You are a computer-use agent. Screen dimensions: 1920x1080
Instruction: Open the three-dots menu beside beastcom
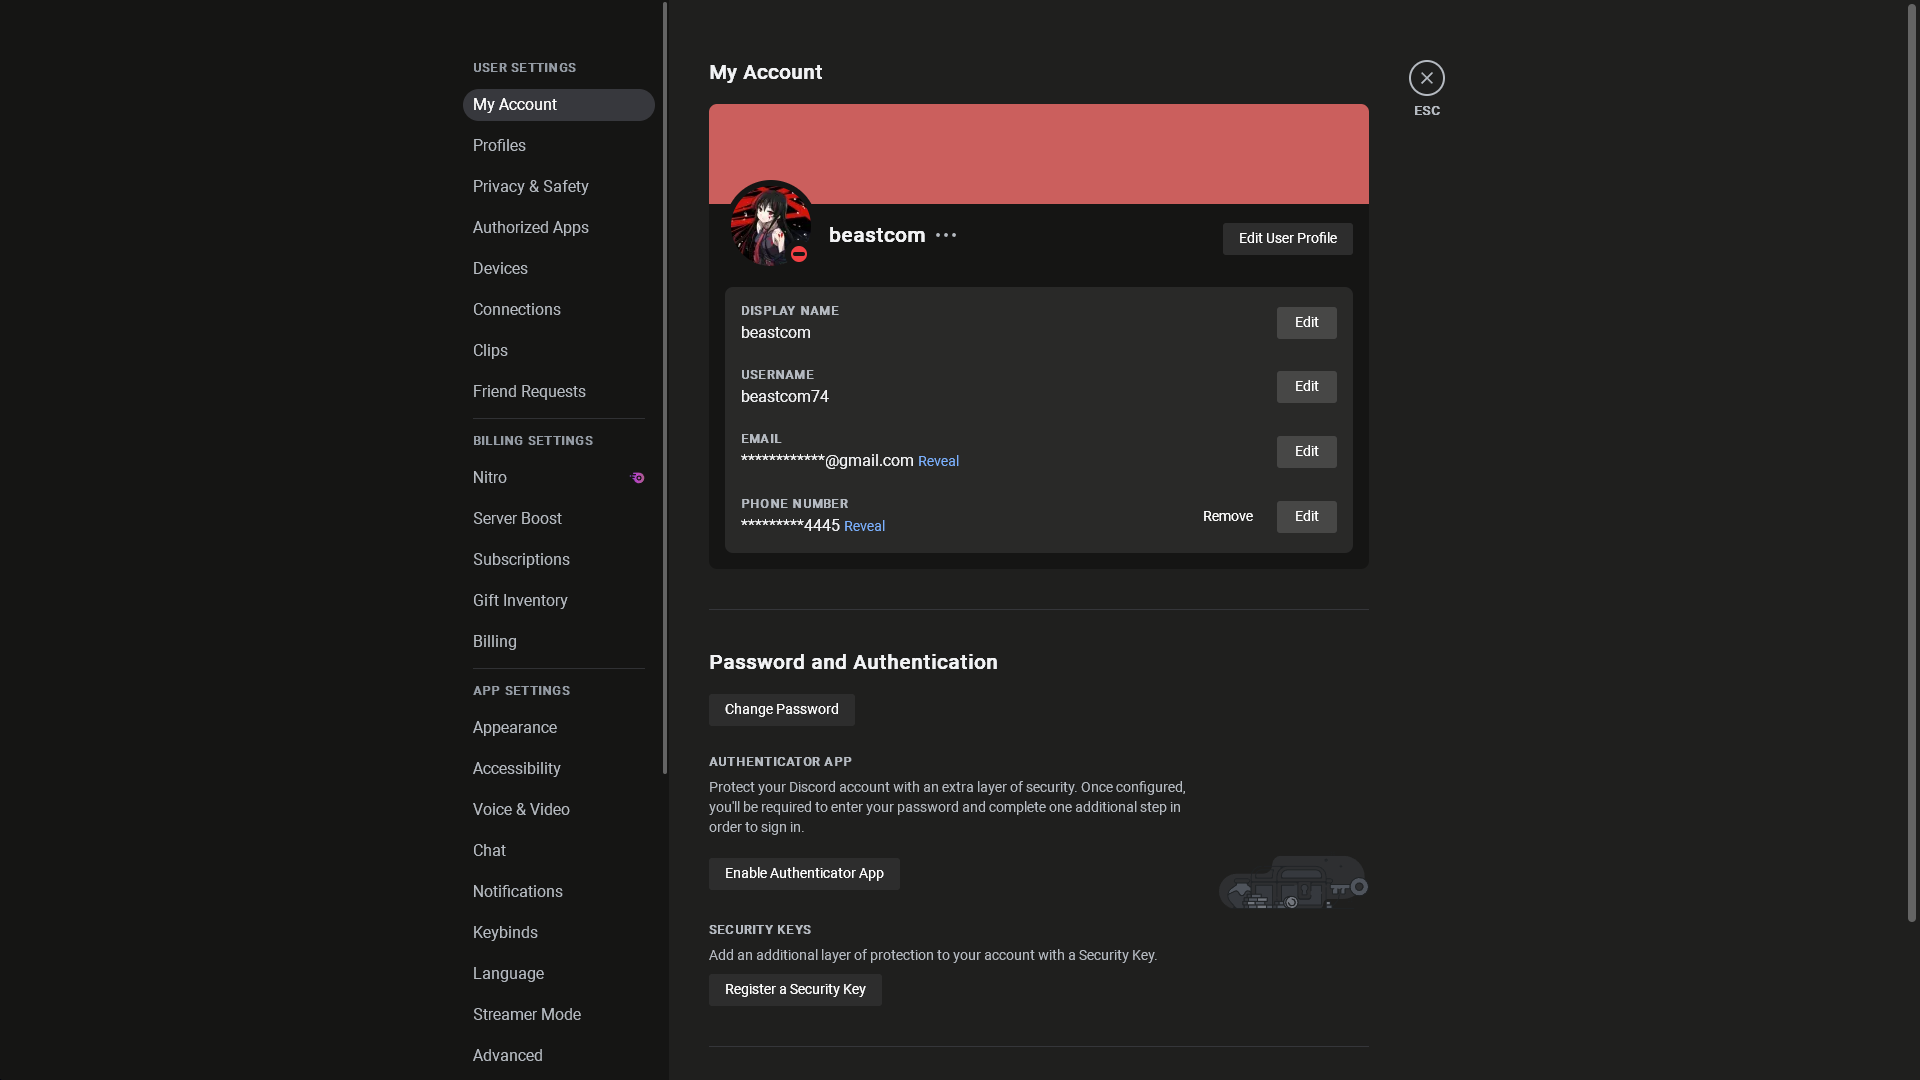[946, 236]
